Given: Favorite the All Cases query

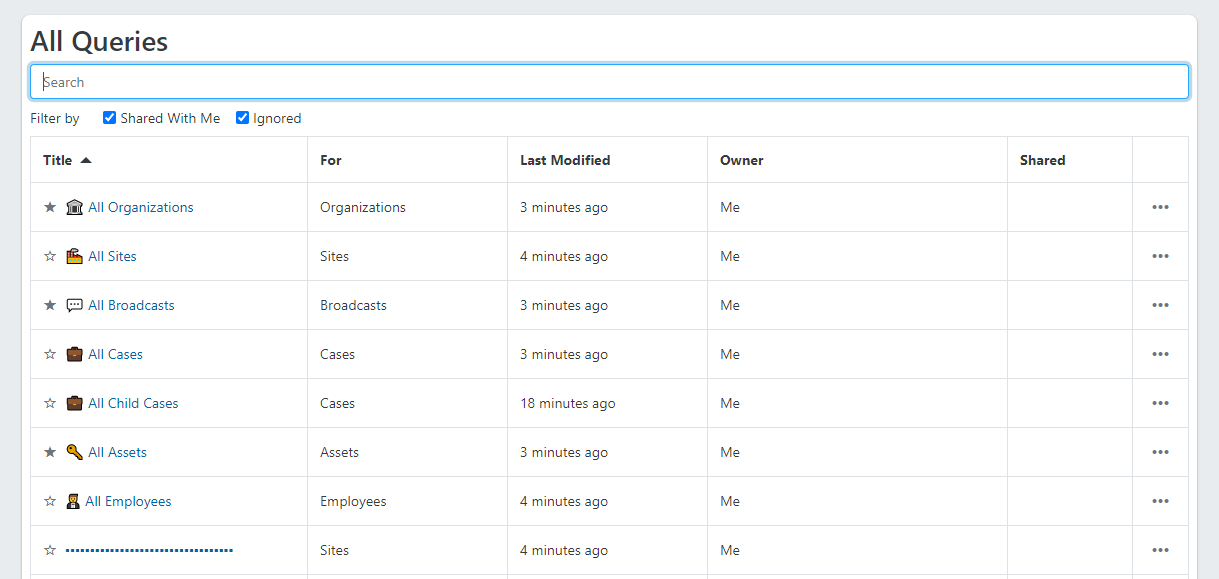Looking at the screenshot, I should 50,354.
